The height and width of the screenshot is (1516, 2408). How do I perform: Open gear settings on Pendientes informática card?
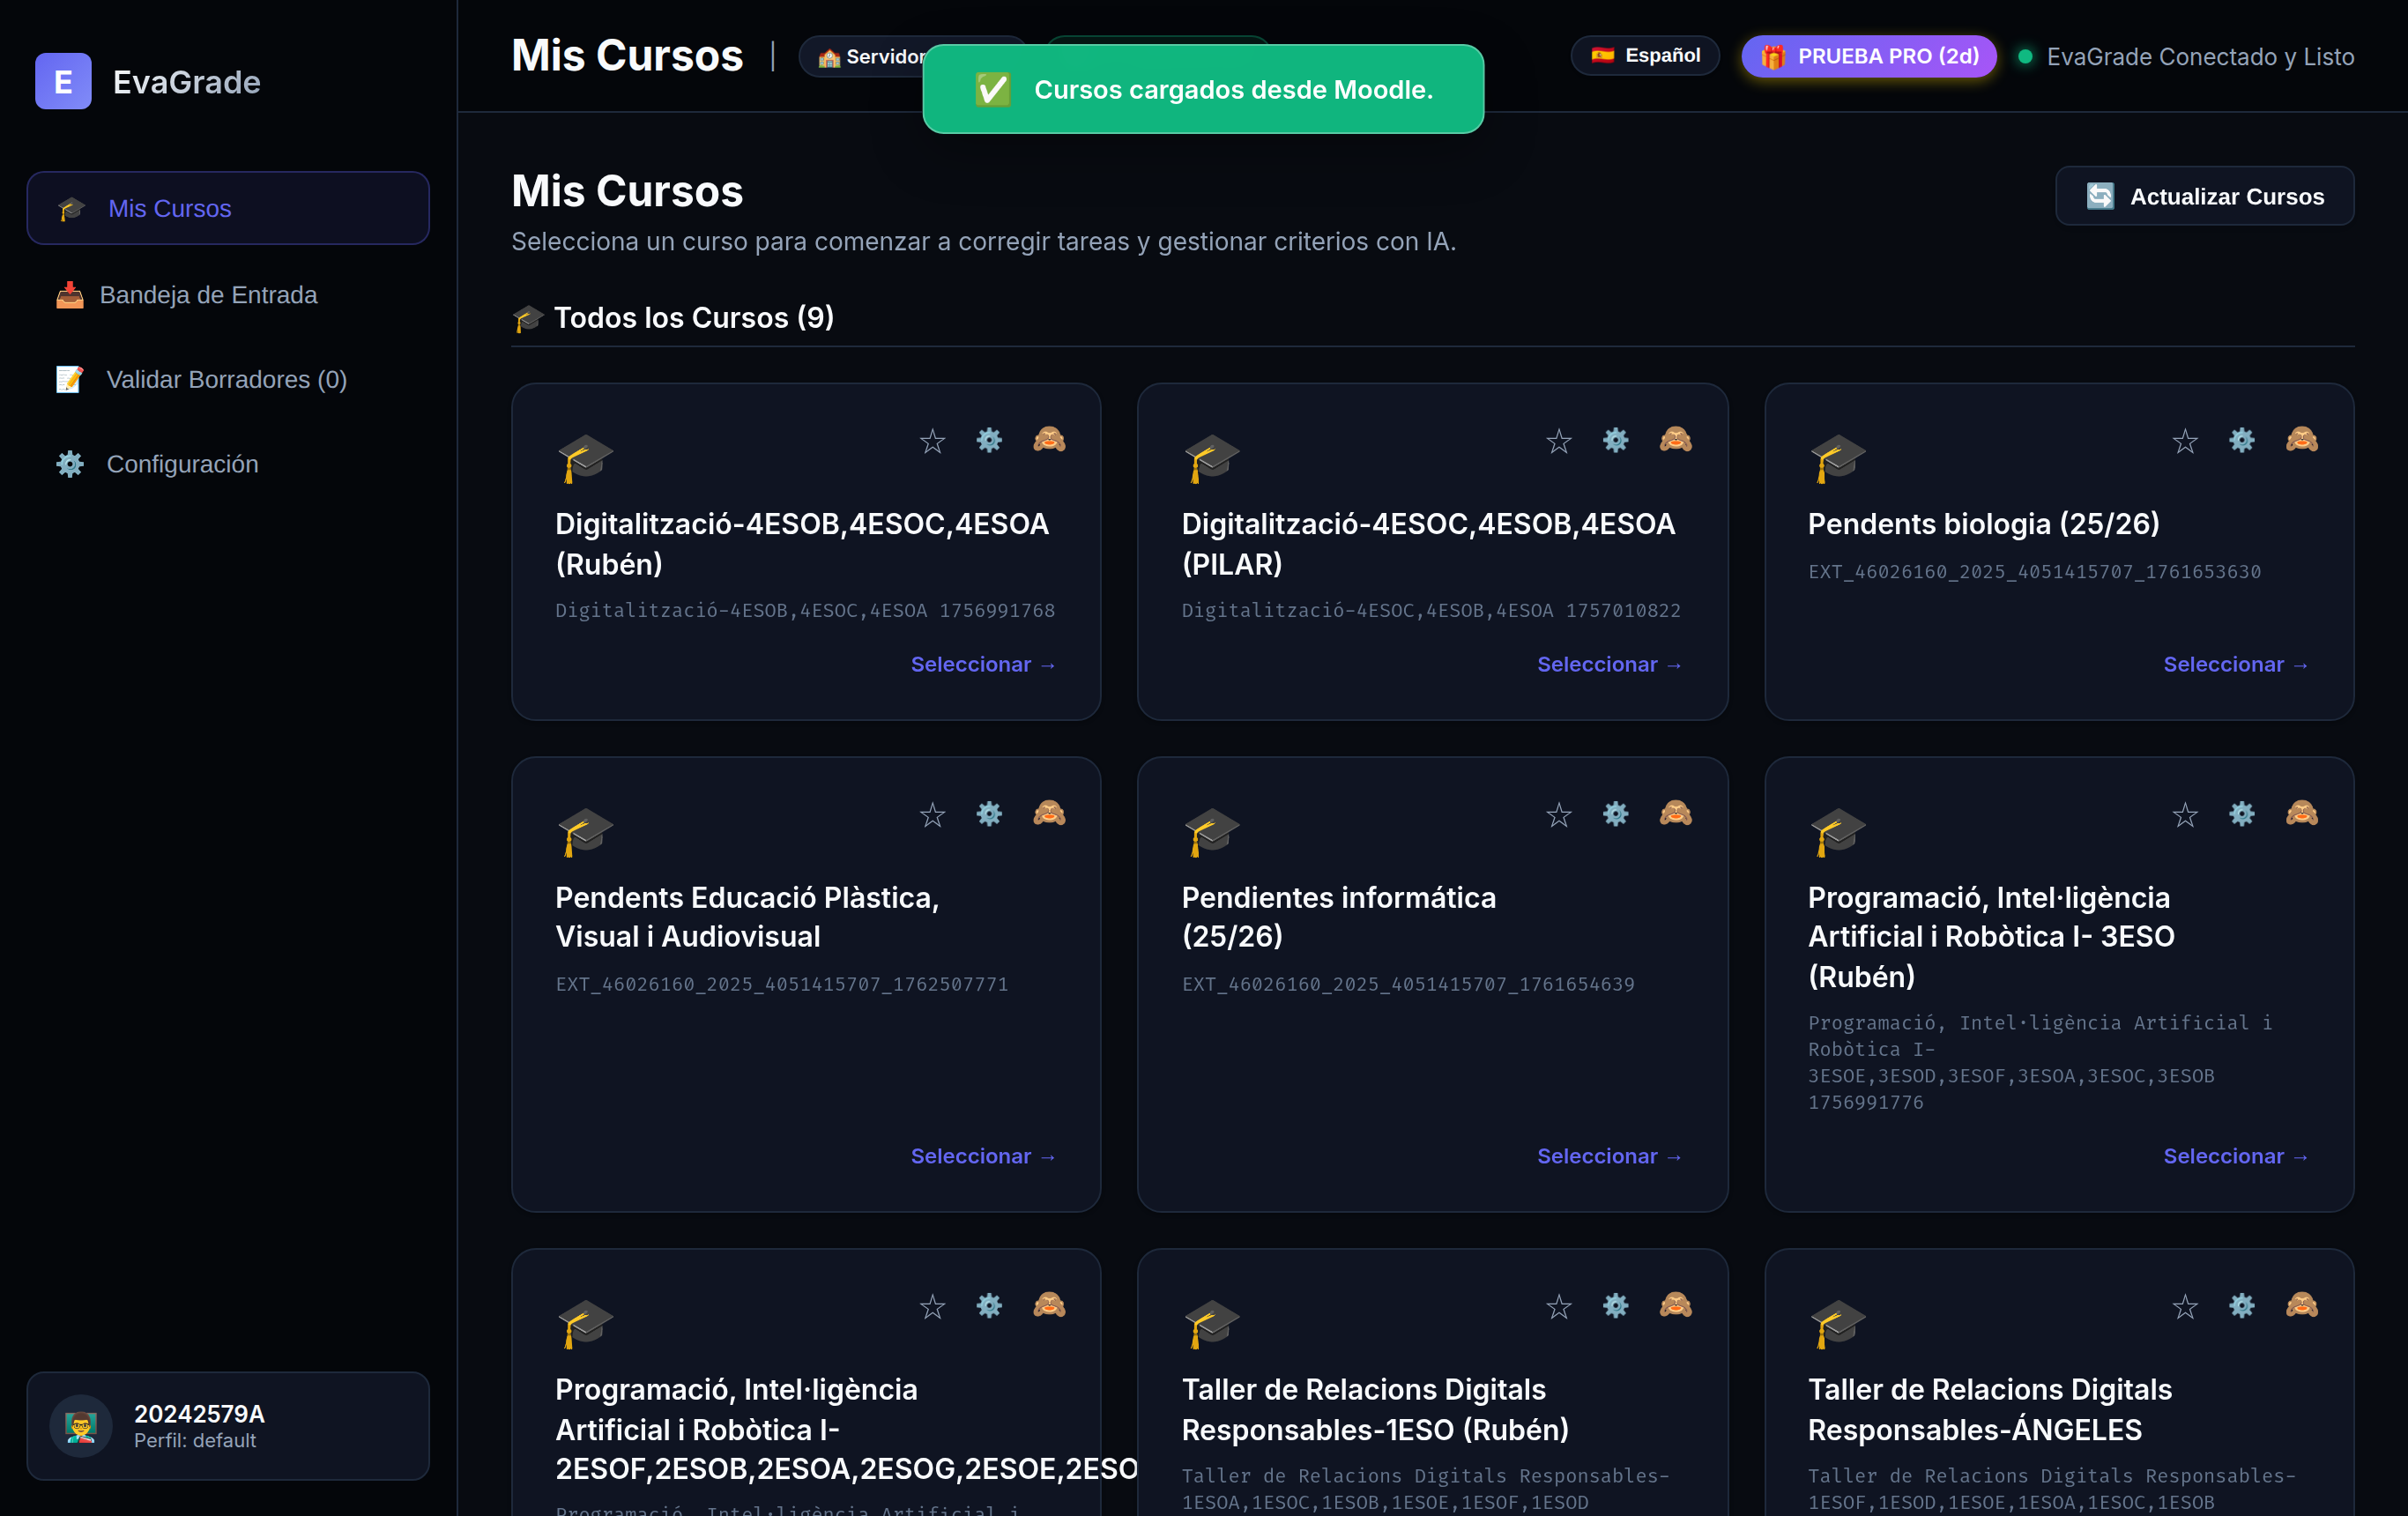pos(1615,814)
